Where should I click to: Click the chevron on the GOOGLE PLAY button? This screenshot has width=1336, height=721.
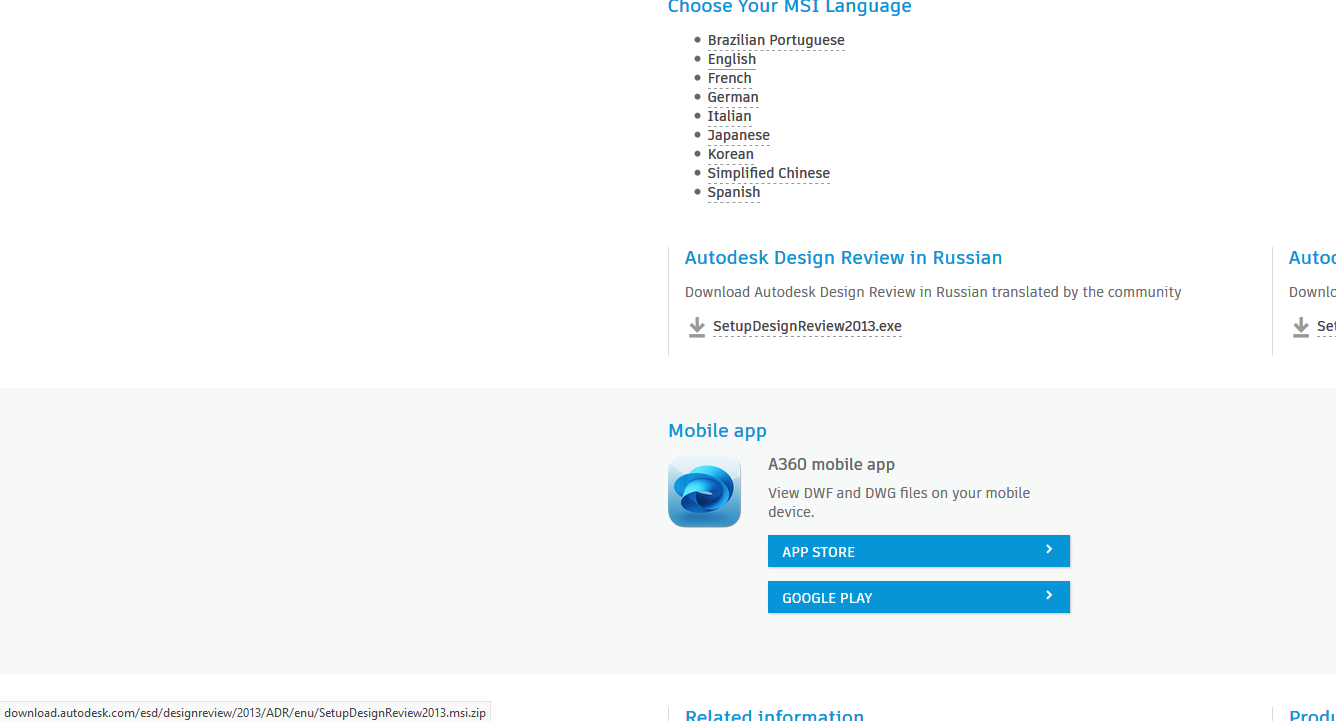tap(1049, 596)
